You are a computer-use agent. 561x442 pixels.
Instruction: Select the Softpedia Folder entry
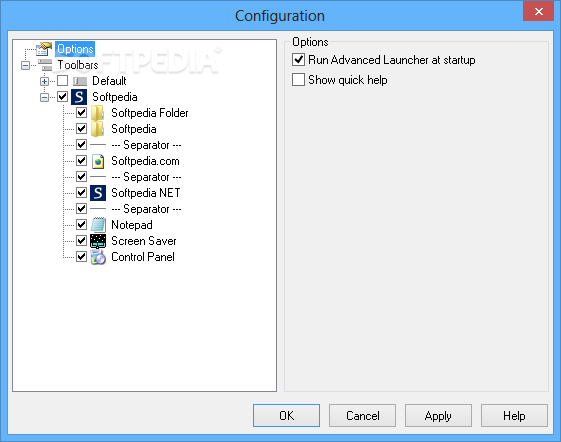150,113
